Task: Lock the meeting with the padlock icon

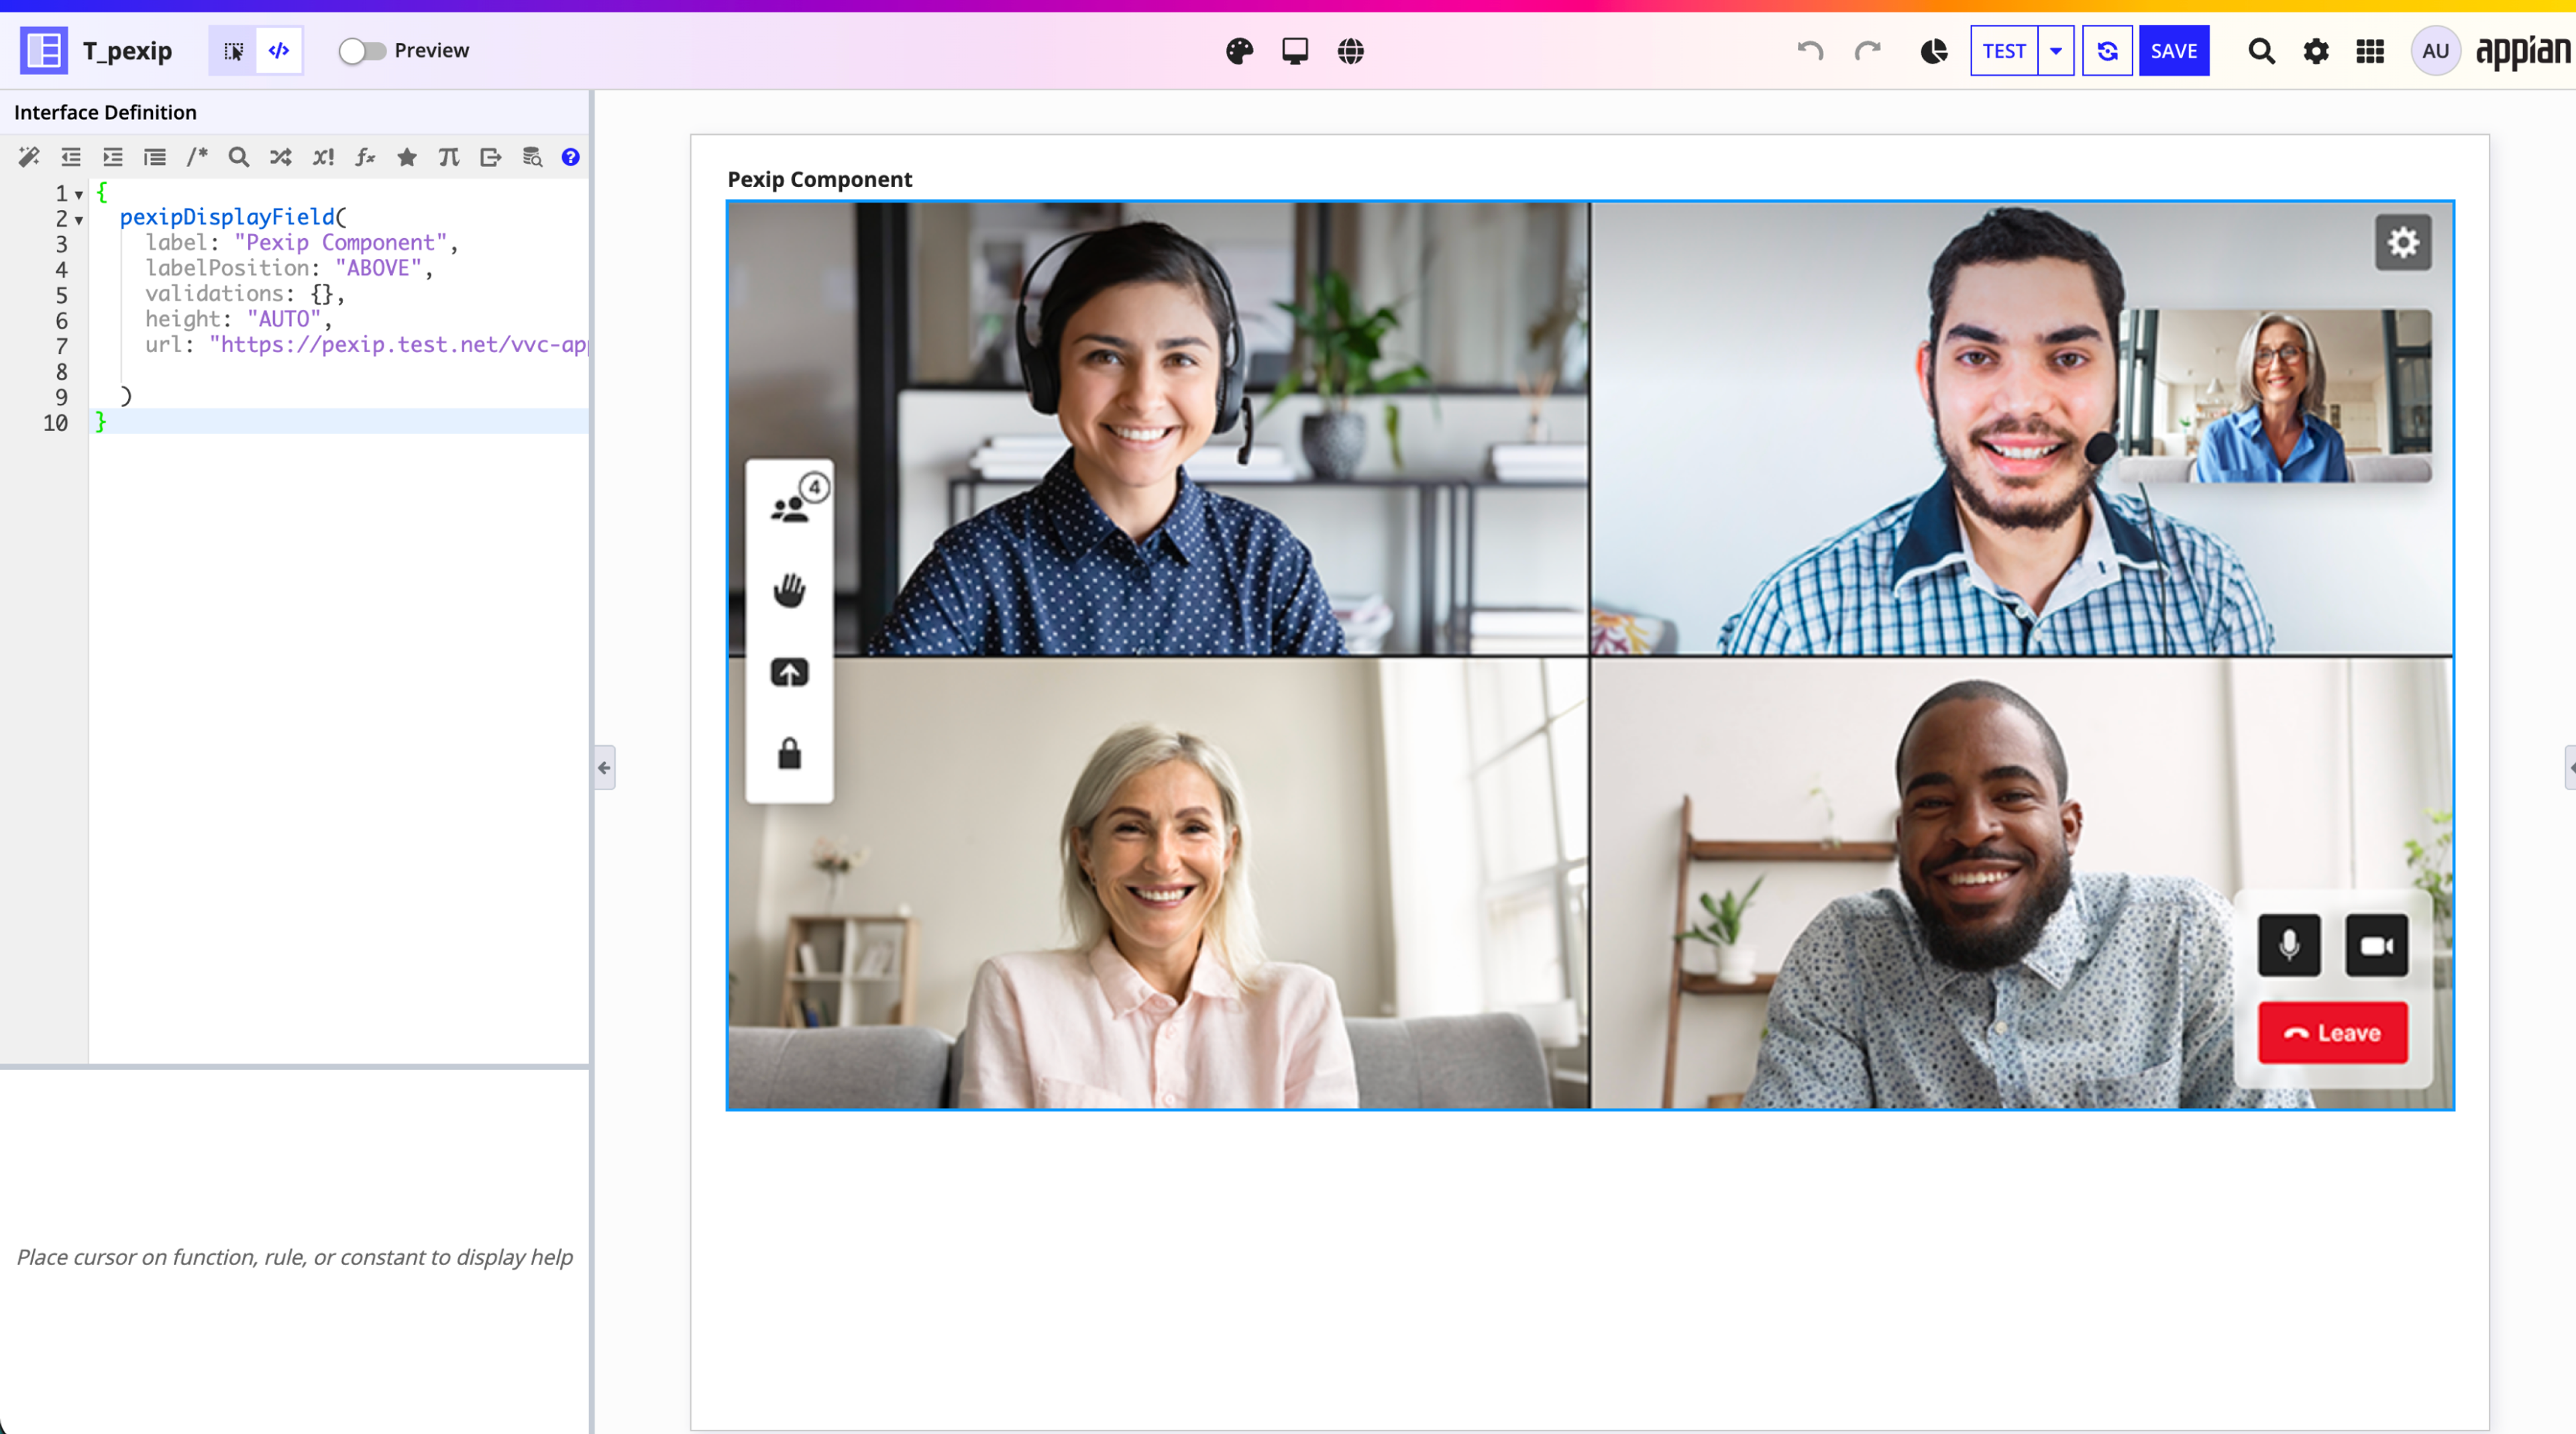Action: [789, 753]
